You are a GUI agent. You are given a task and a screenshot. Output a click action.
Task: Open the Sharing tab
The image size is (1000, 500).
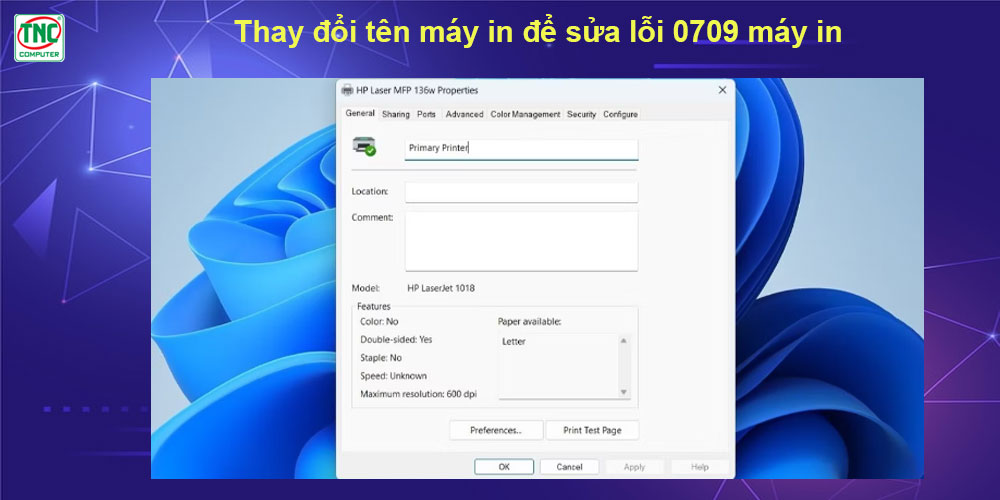tap(395, 114)
